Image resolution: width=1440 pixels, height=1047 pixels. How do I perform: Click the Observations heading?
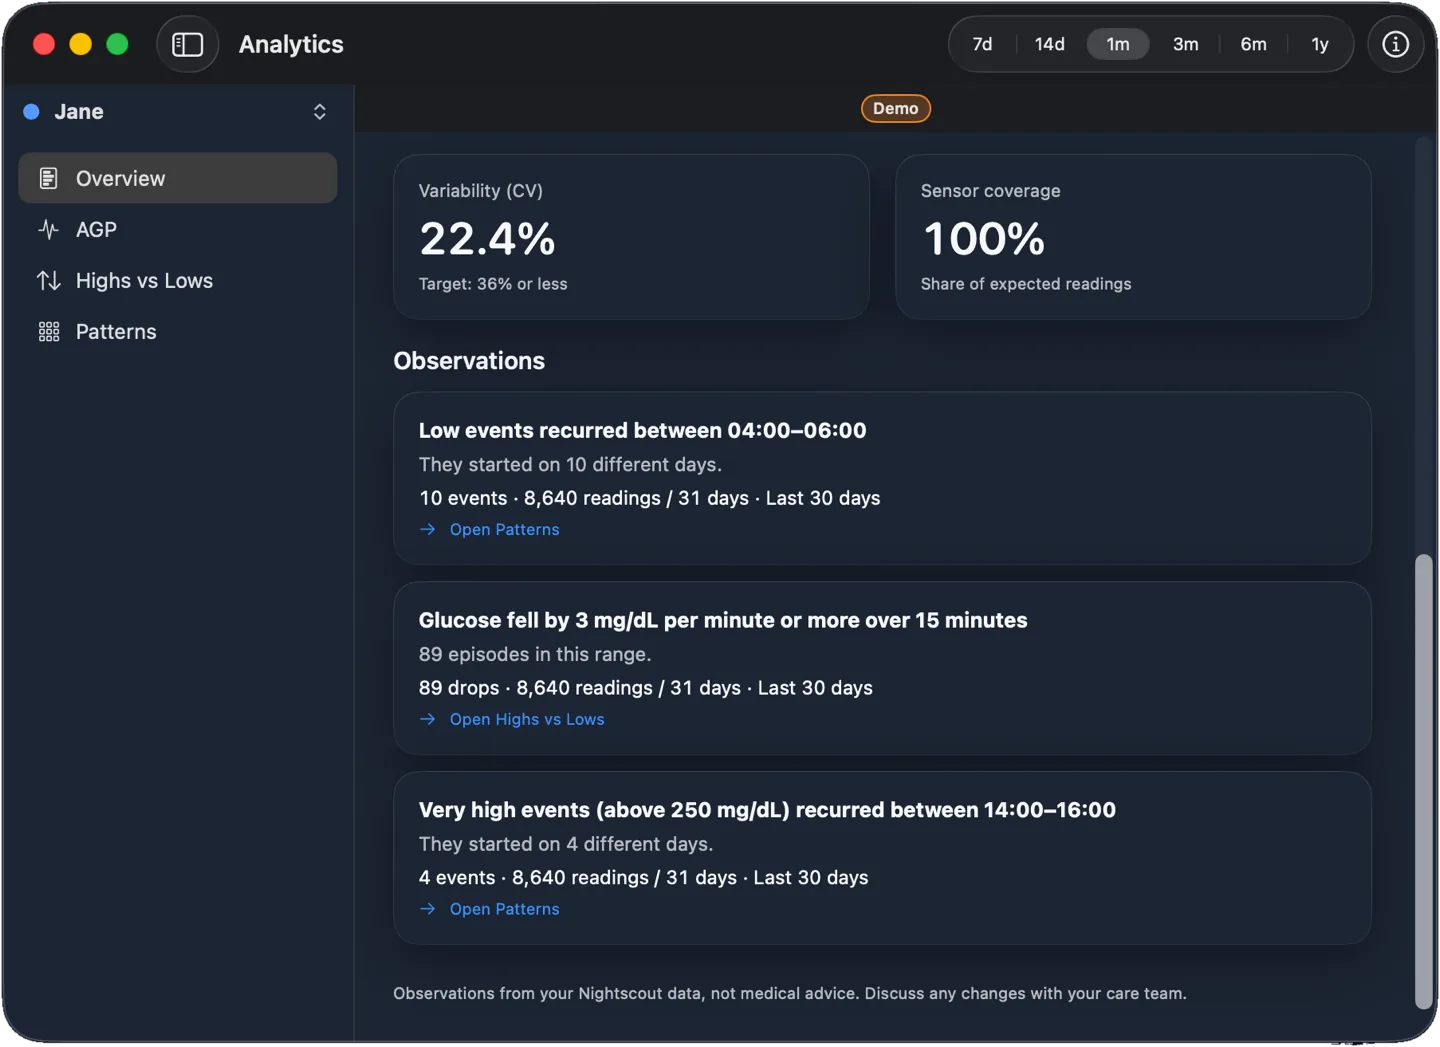coord(469,361)
